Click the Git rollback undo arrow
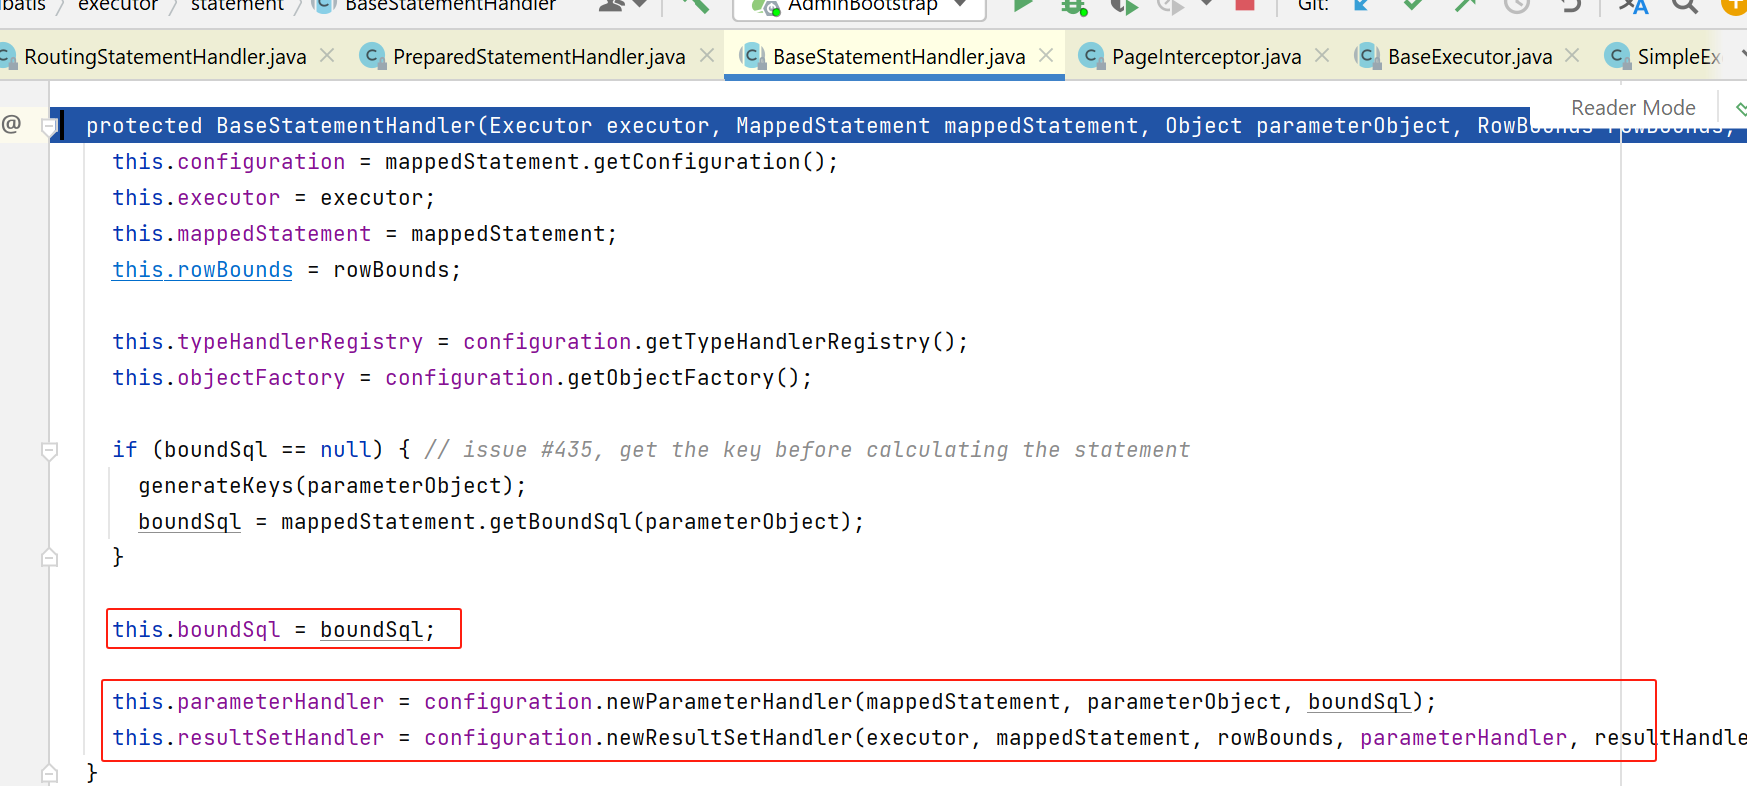Screen dimensions: 1747x786 (1570, 5)
